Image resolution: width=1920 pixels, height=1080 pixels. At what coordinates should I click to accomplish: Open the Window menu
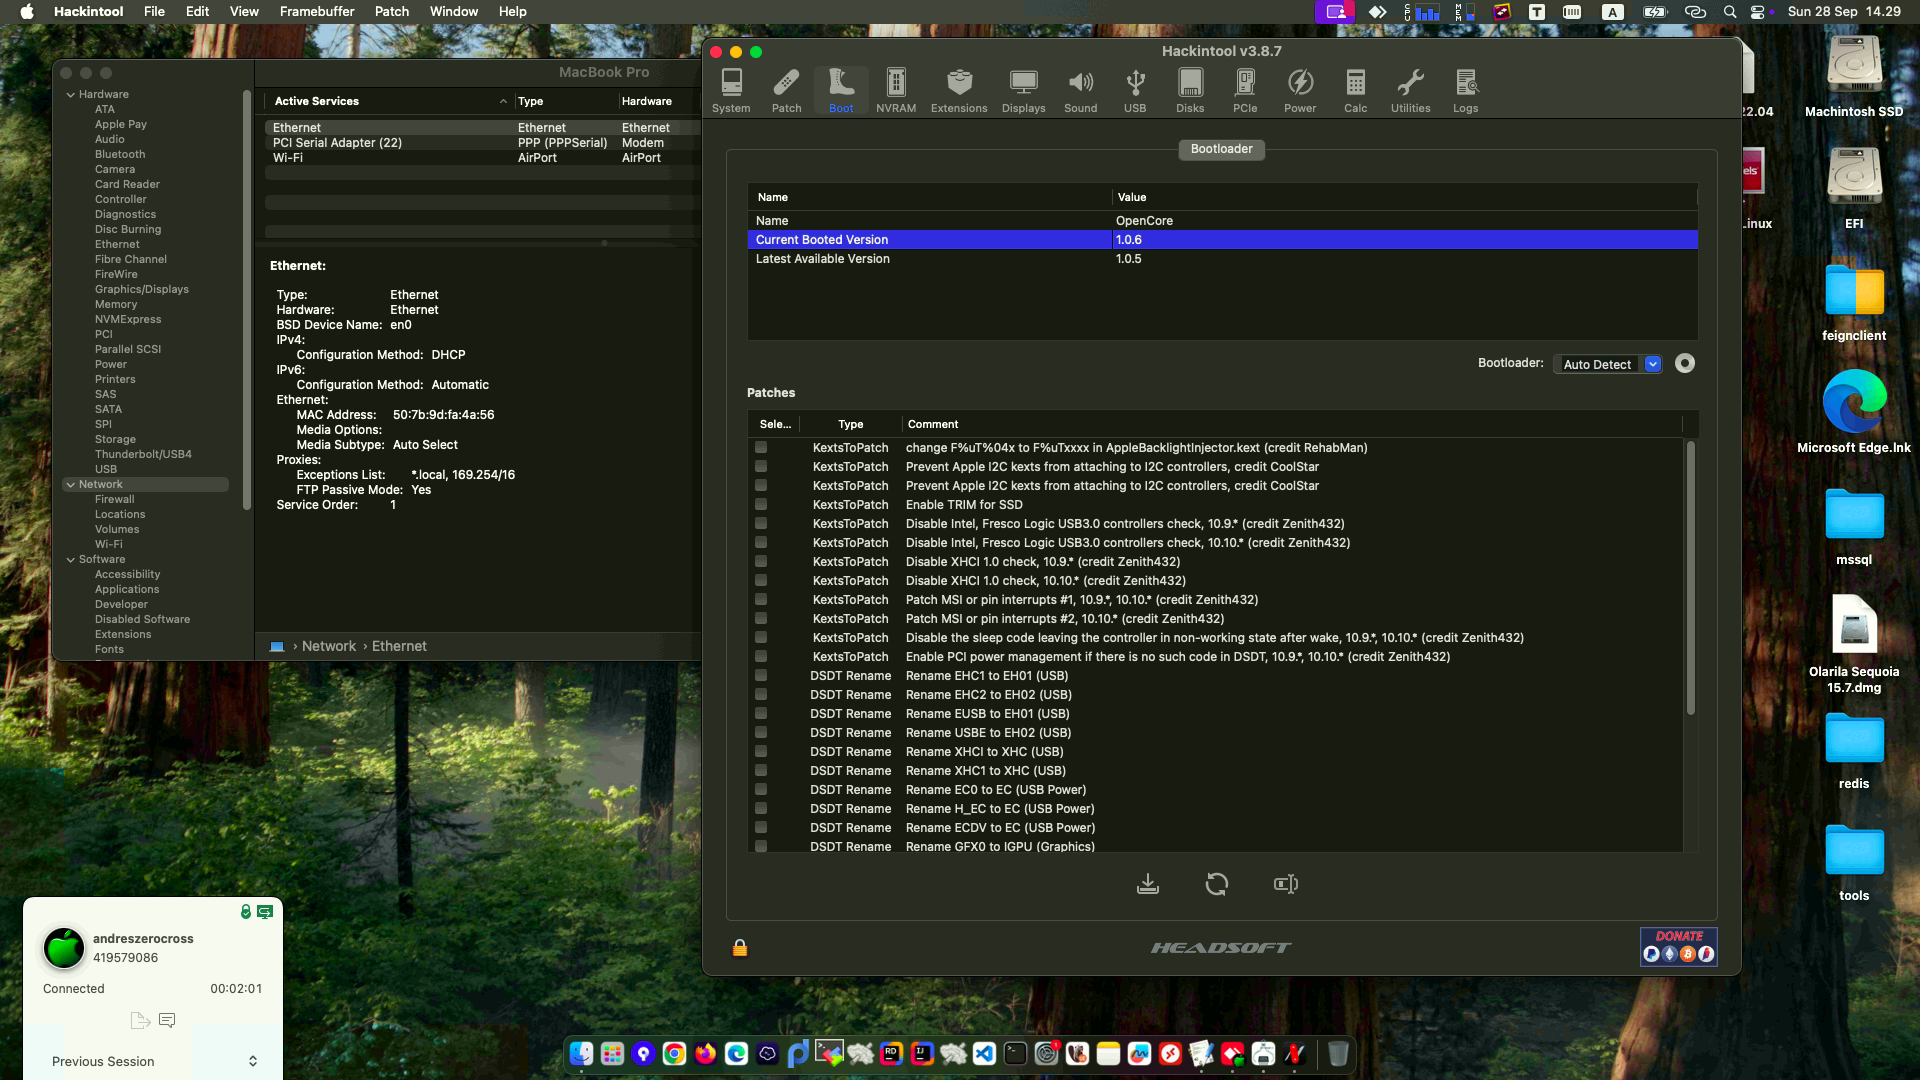pyautogui.click(x=454, y=11)
